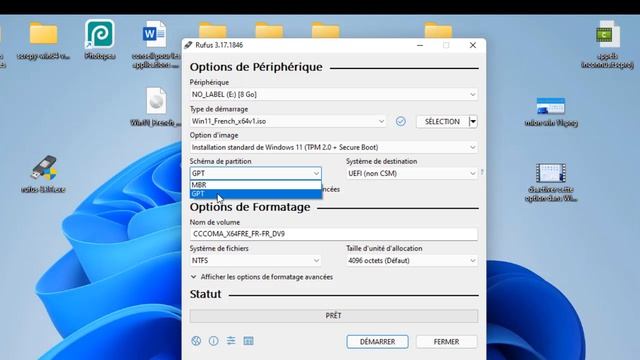Collapse the Schéma de partition GPT combo box
This screenshot has width=640, height=360.
(256, 173)
